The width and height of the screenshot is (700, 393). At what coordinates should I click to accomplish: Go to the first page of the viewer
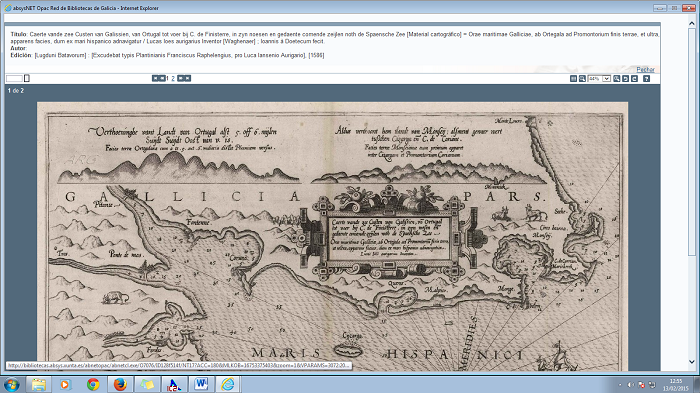click(155, 78)
